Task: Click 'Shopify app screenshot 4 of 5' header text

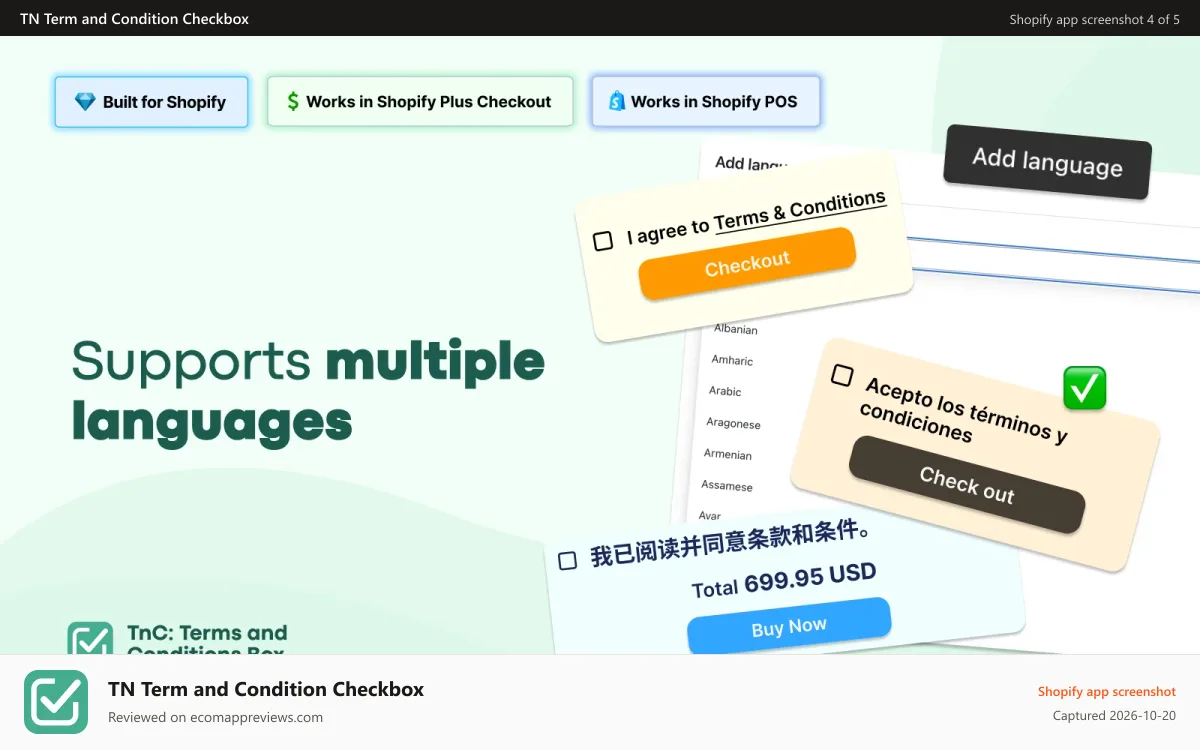Action: click(1094, 19)
